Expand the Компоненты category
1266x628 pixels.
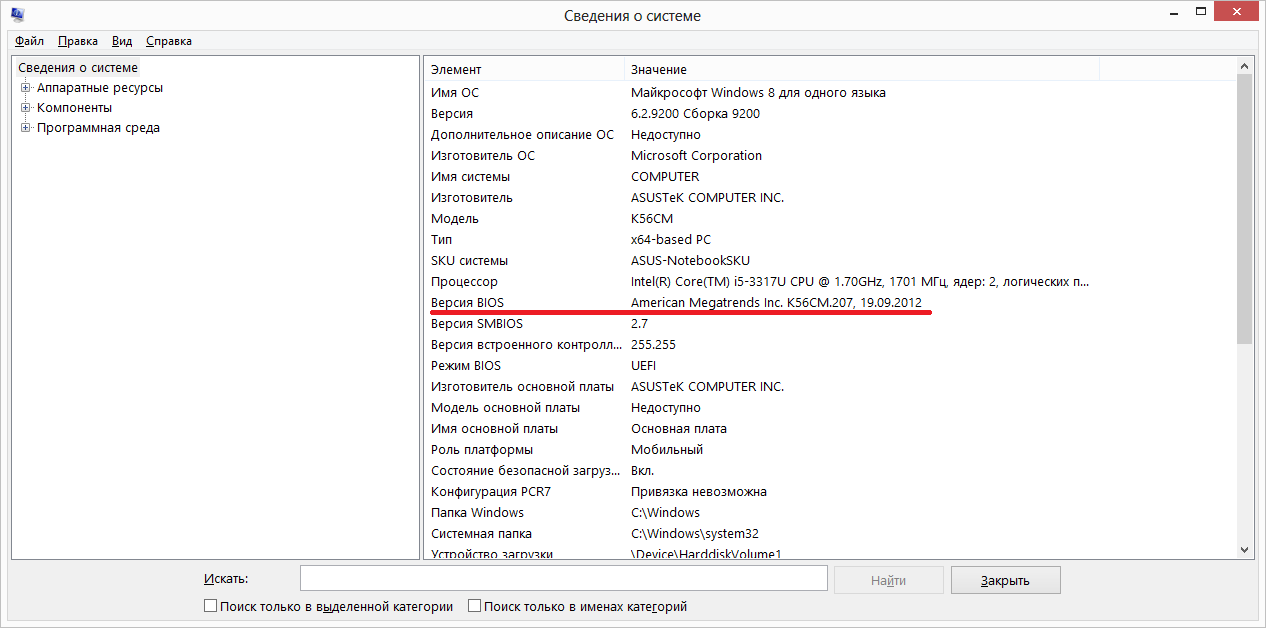click(24, 107)
